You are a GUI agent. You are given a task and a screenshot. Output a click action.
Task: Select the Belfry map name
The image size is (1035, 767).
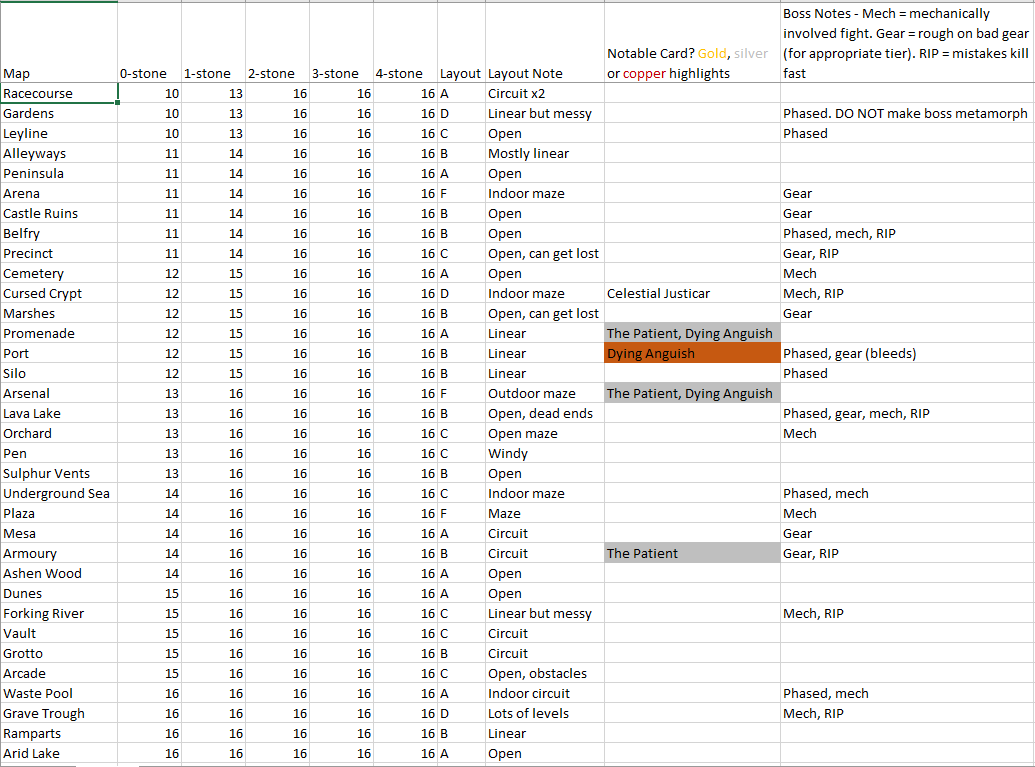coord(59,234)
